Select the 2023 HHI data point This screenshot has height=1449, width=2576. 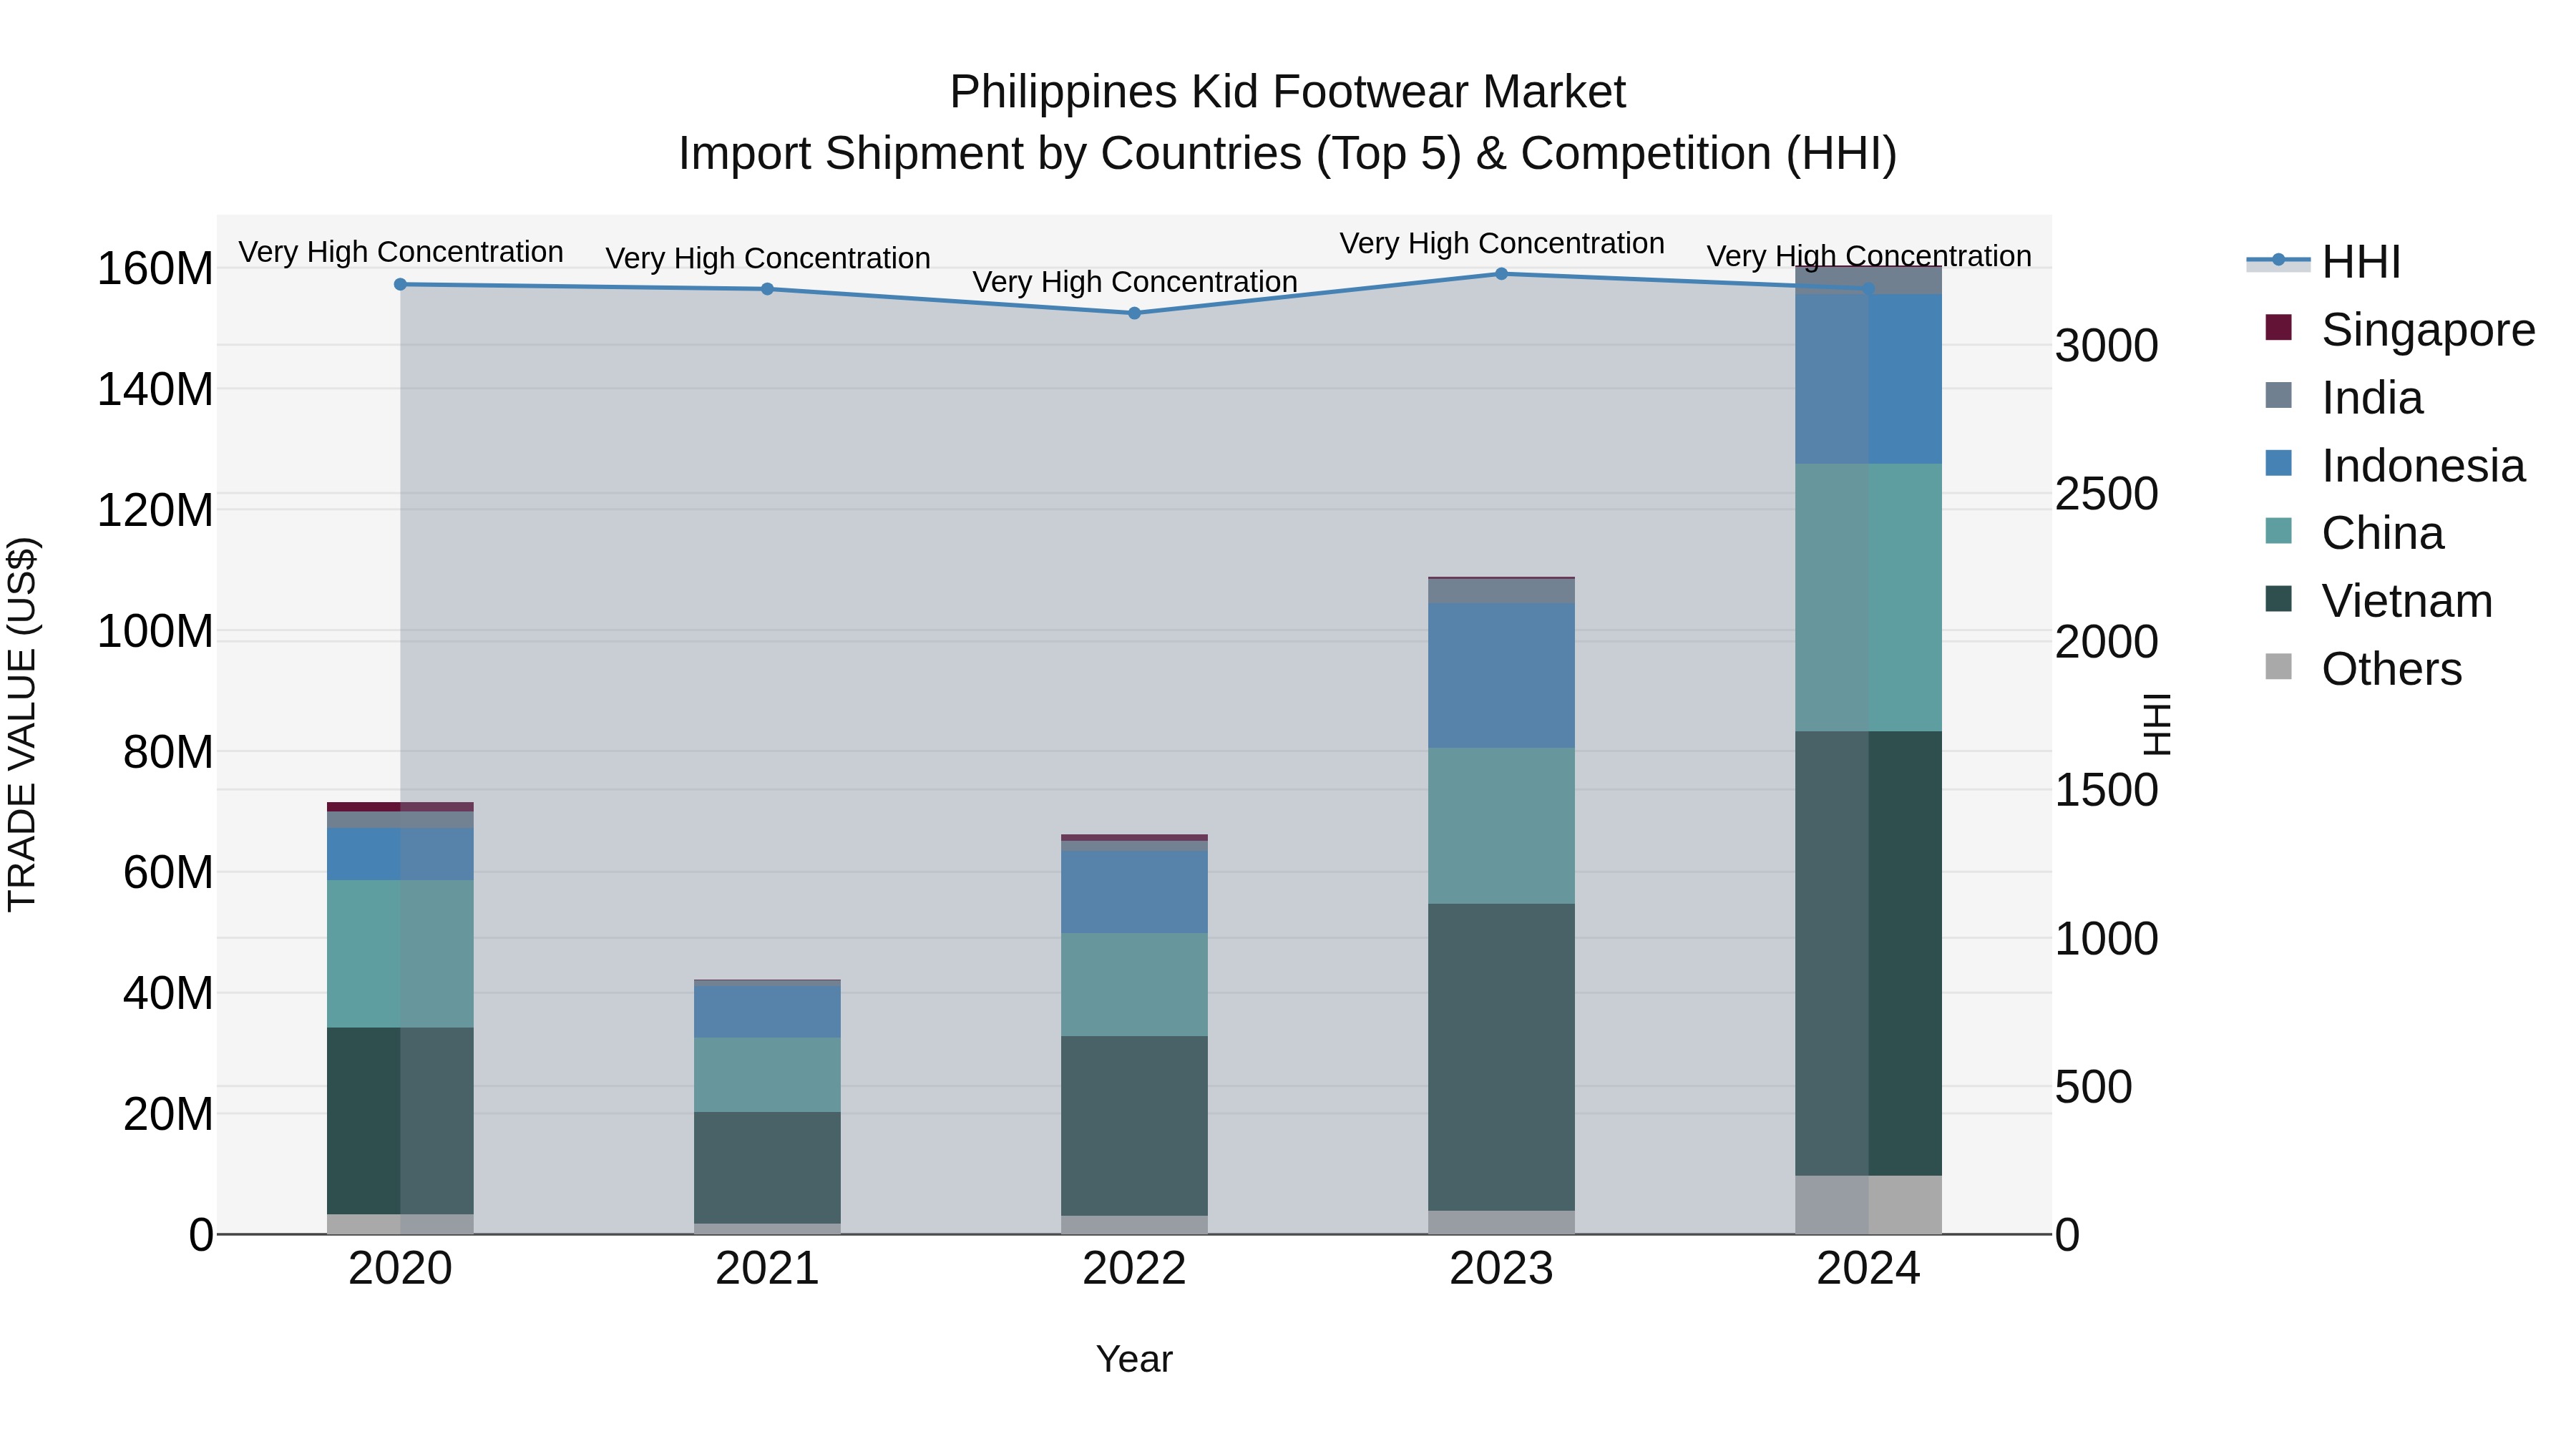click(1501, 274)
